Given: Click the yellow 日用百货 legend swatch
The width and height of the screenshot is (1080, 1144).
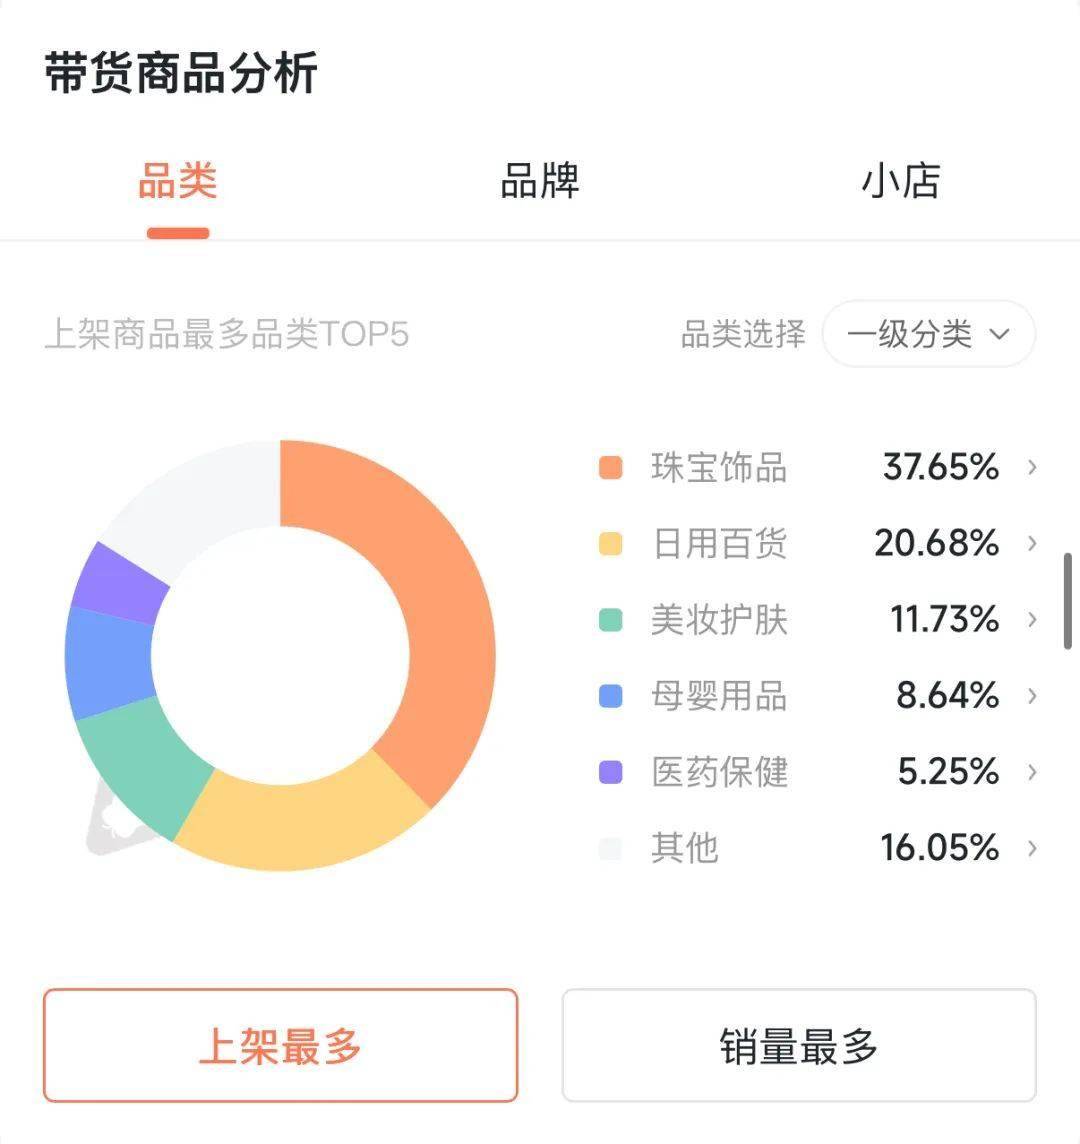Looking at the screenshot, I should tap(610, 544).
